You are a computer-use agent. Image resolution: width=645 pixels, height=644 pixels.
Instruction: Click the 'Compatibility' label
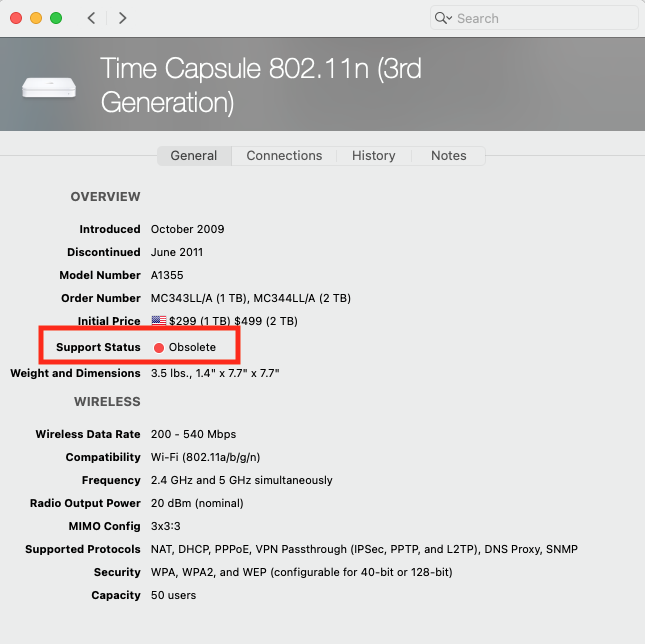coord(103,457)
